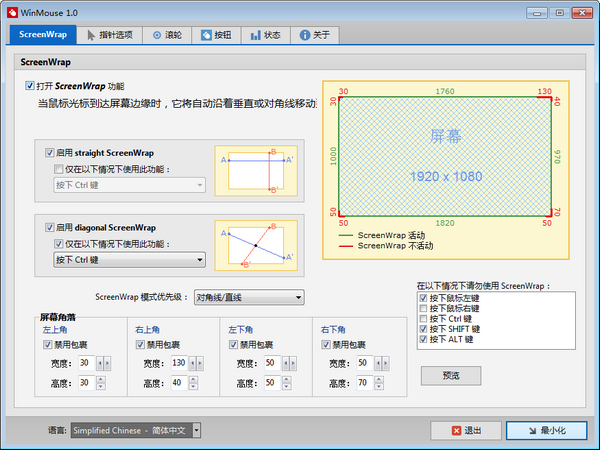Click the pointer options tab icon
Viewport: 600px width, 450px height.
pyautogui.click(x=92, y=34)
